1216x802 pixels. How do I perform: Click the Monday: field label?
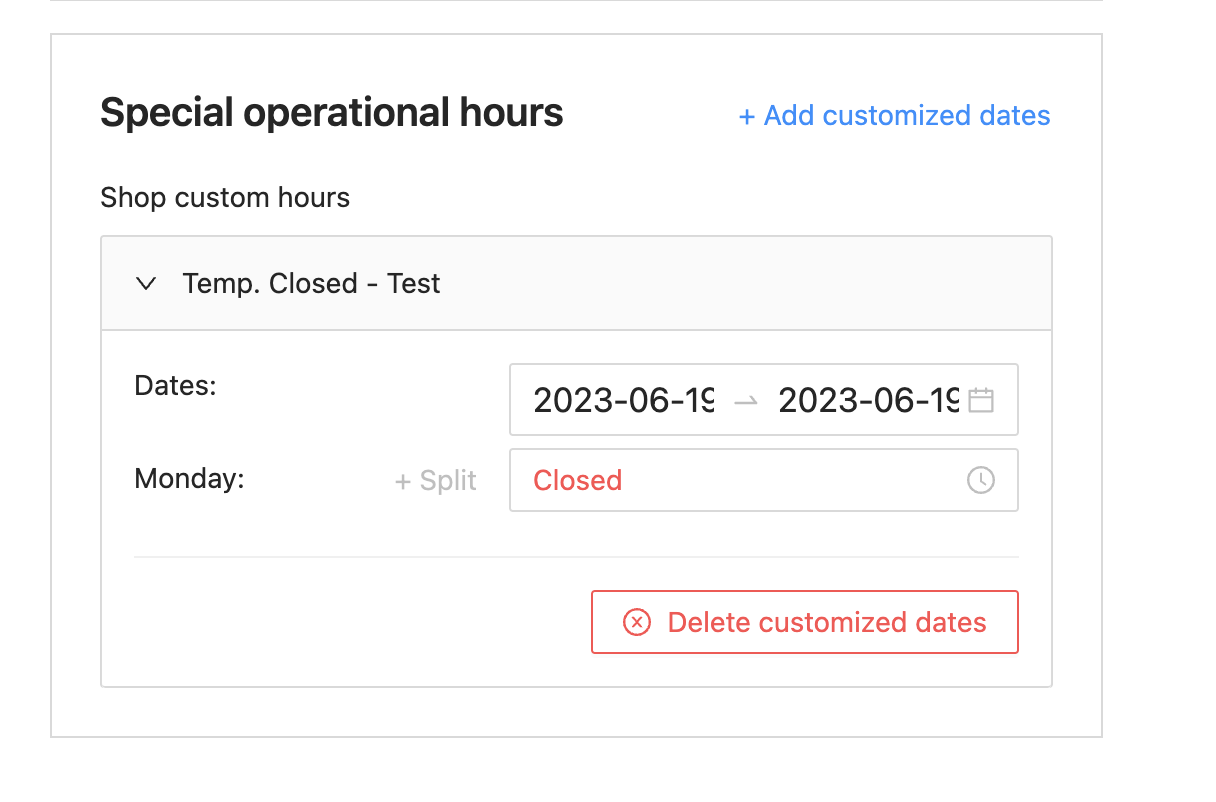click(189, 478)
